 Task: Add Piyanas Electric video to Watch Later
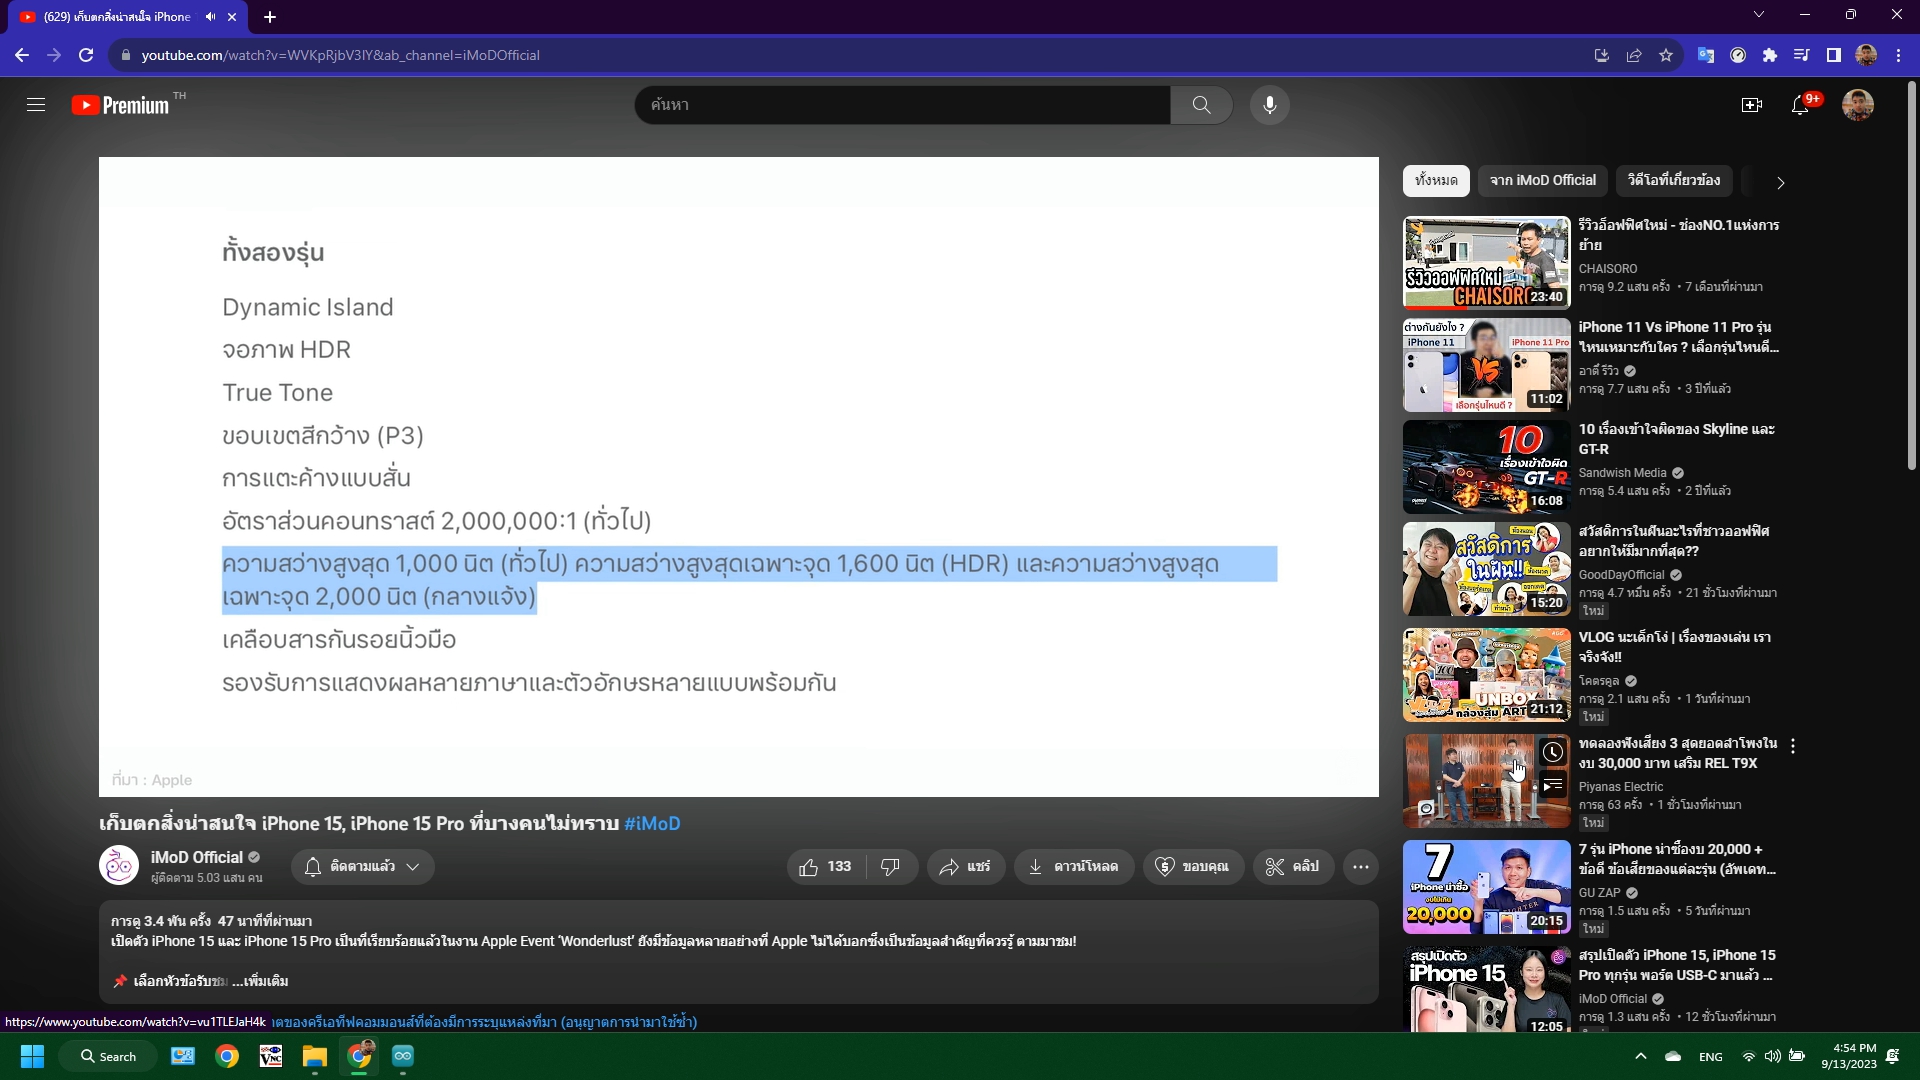pyautogui.click(x=1552, y=752)
